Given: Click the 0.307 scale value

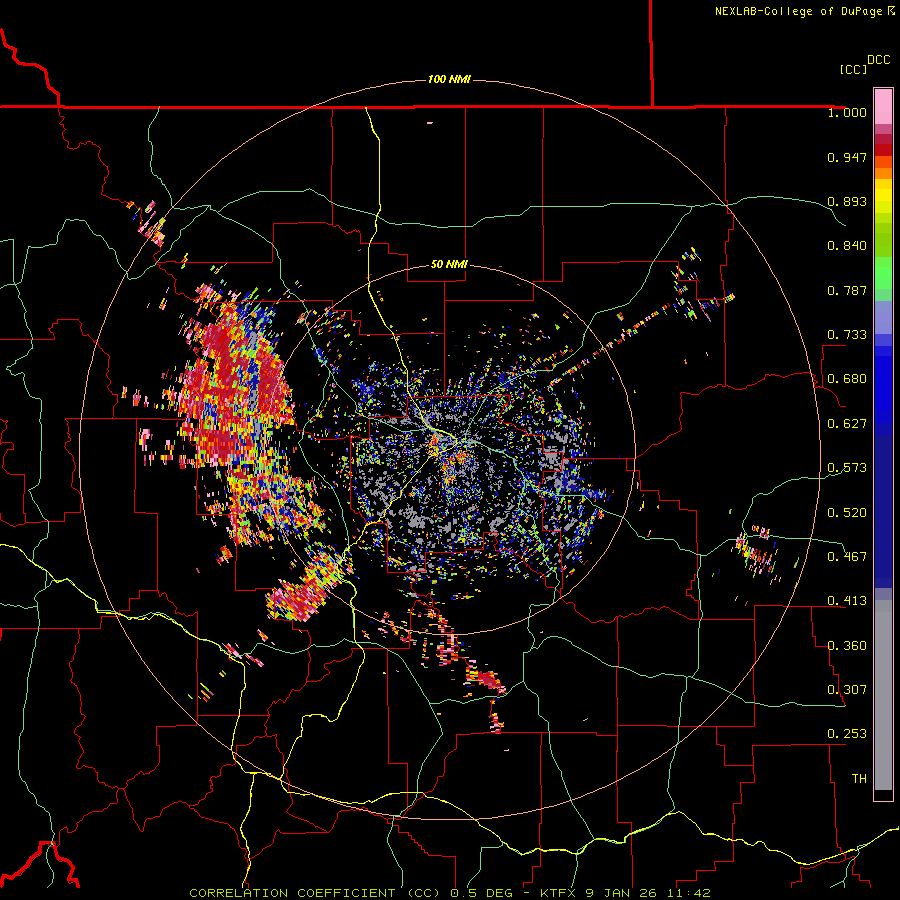Looking at the screenshot, I should tap(847, 690).
